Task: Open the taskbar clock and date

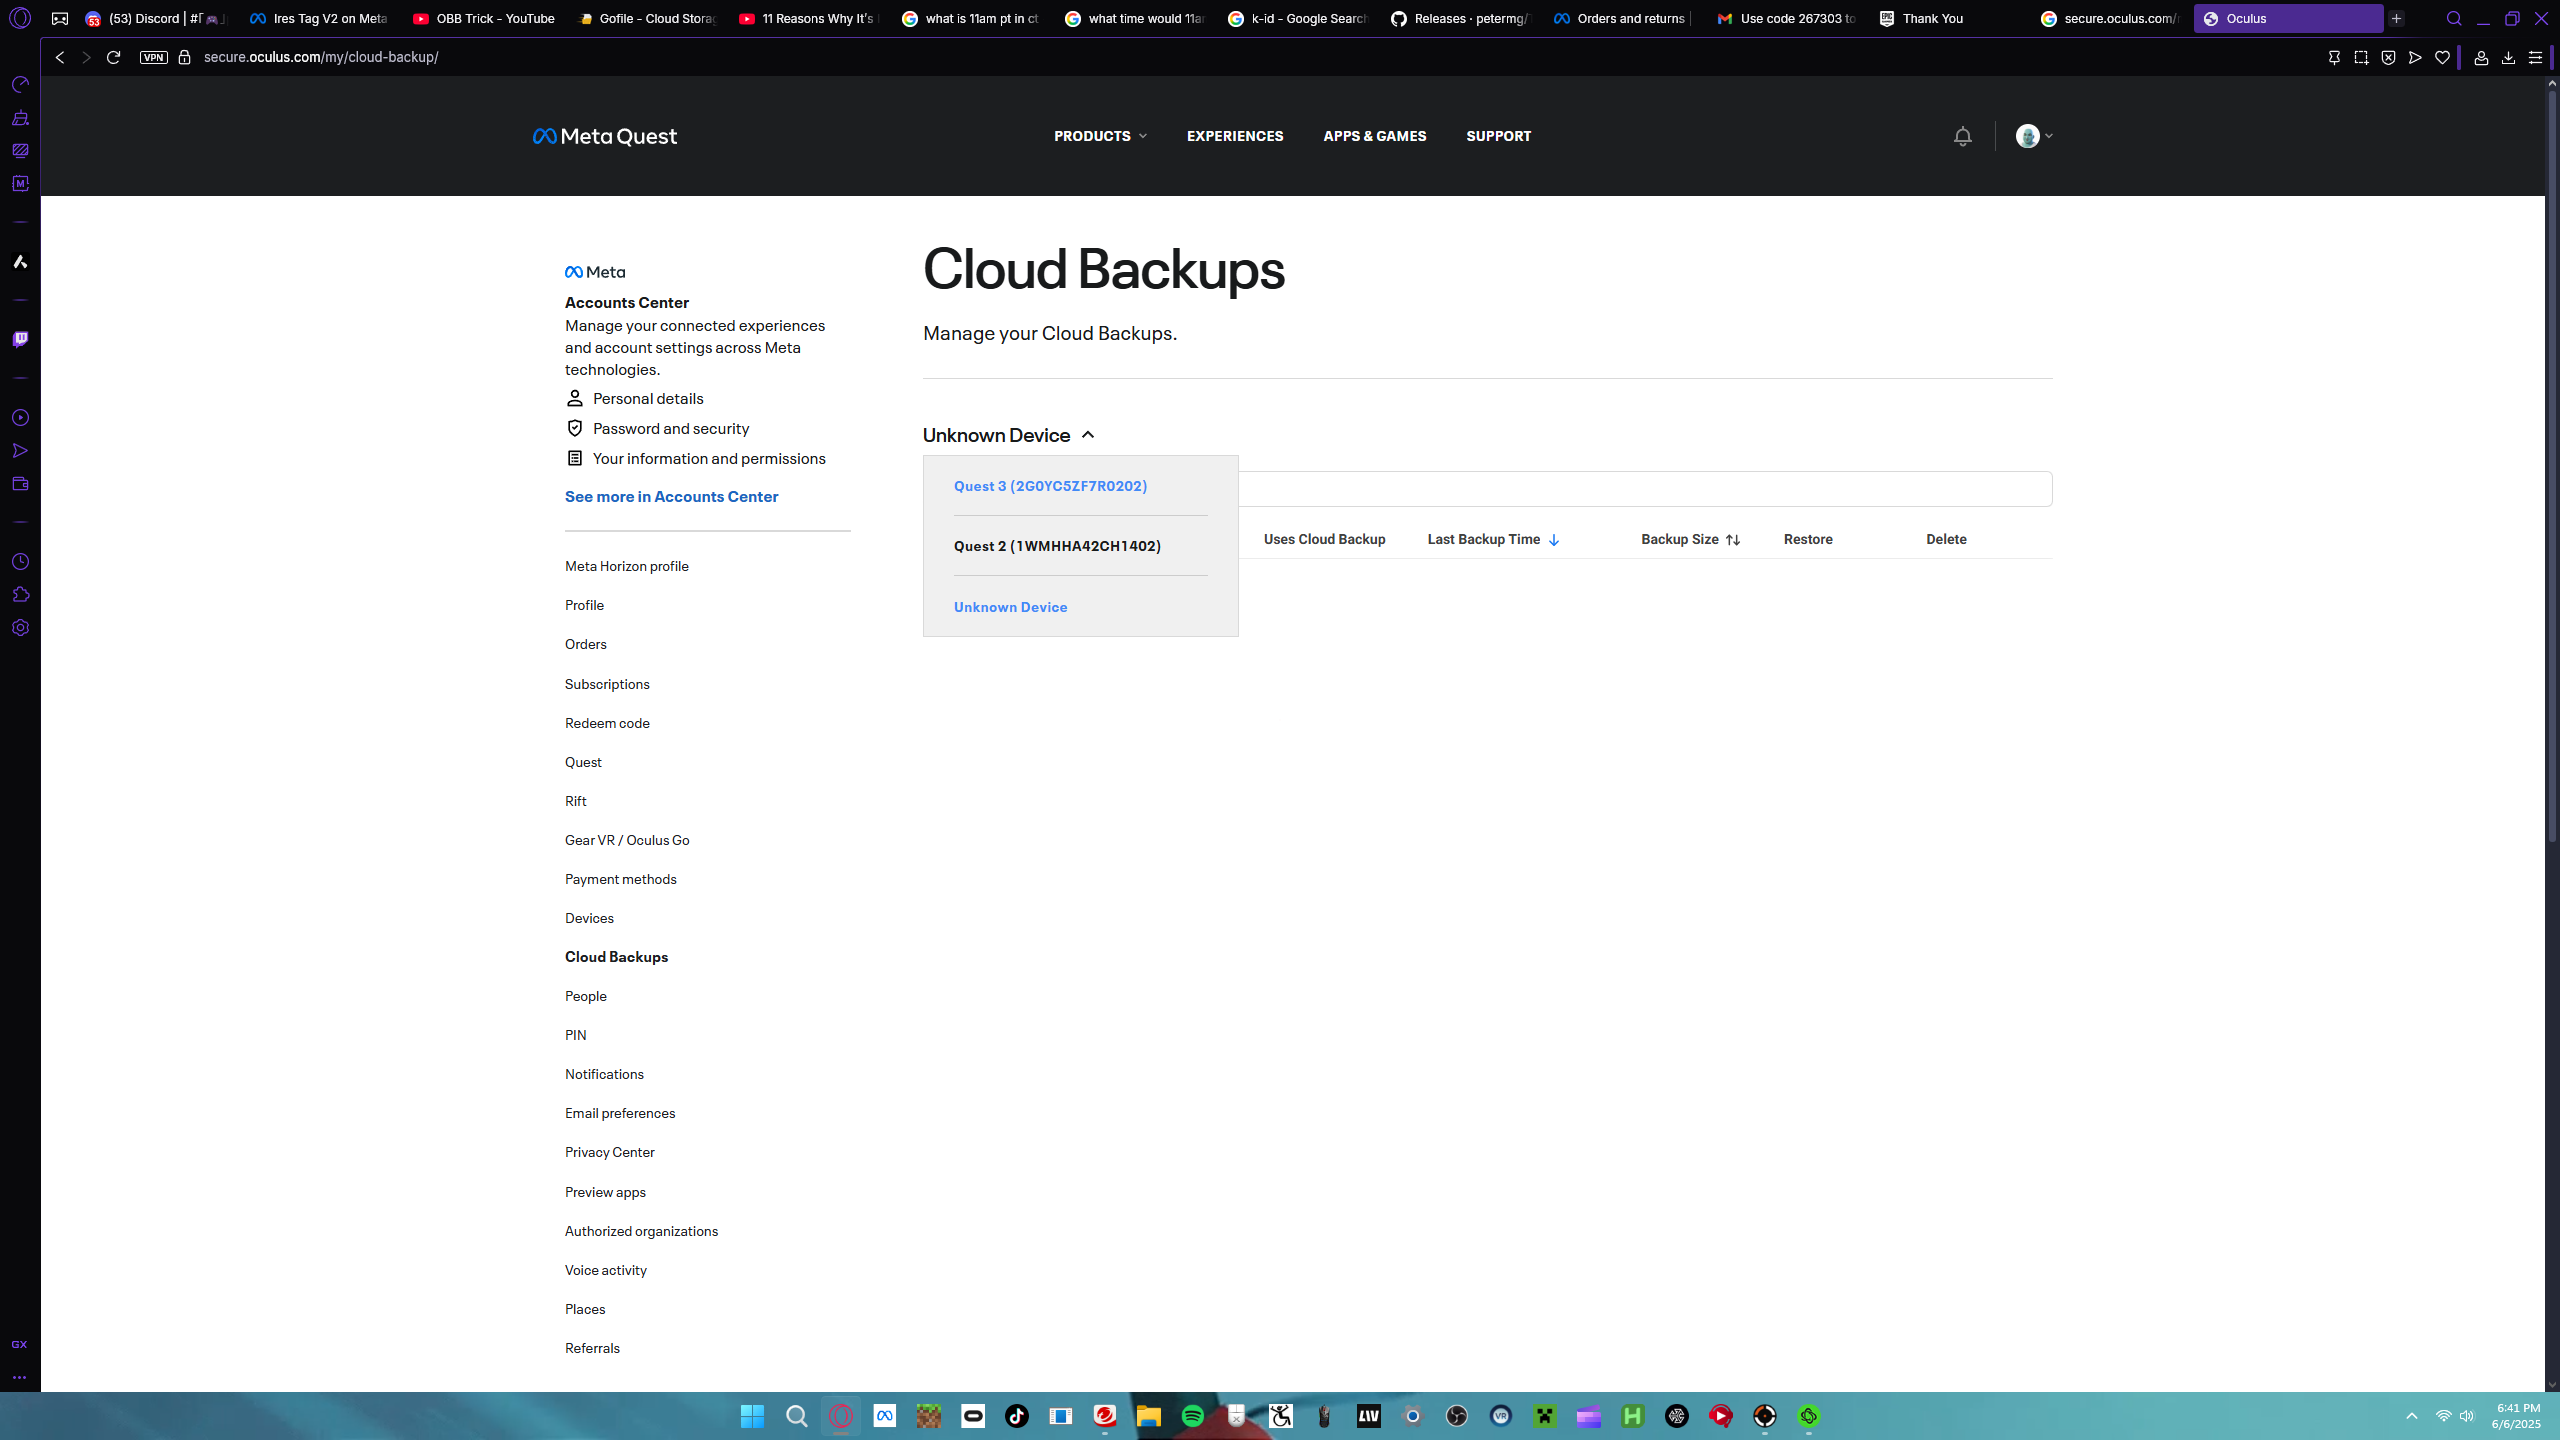Action: [2516, 1416]
